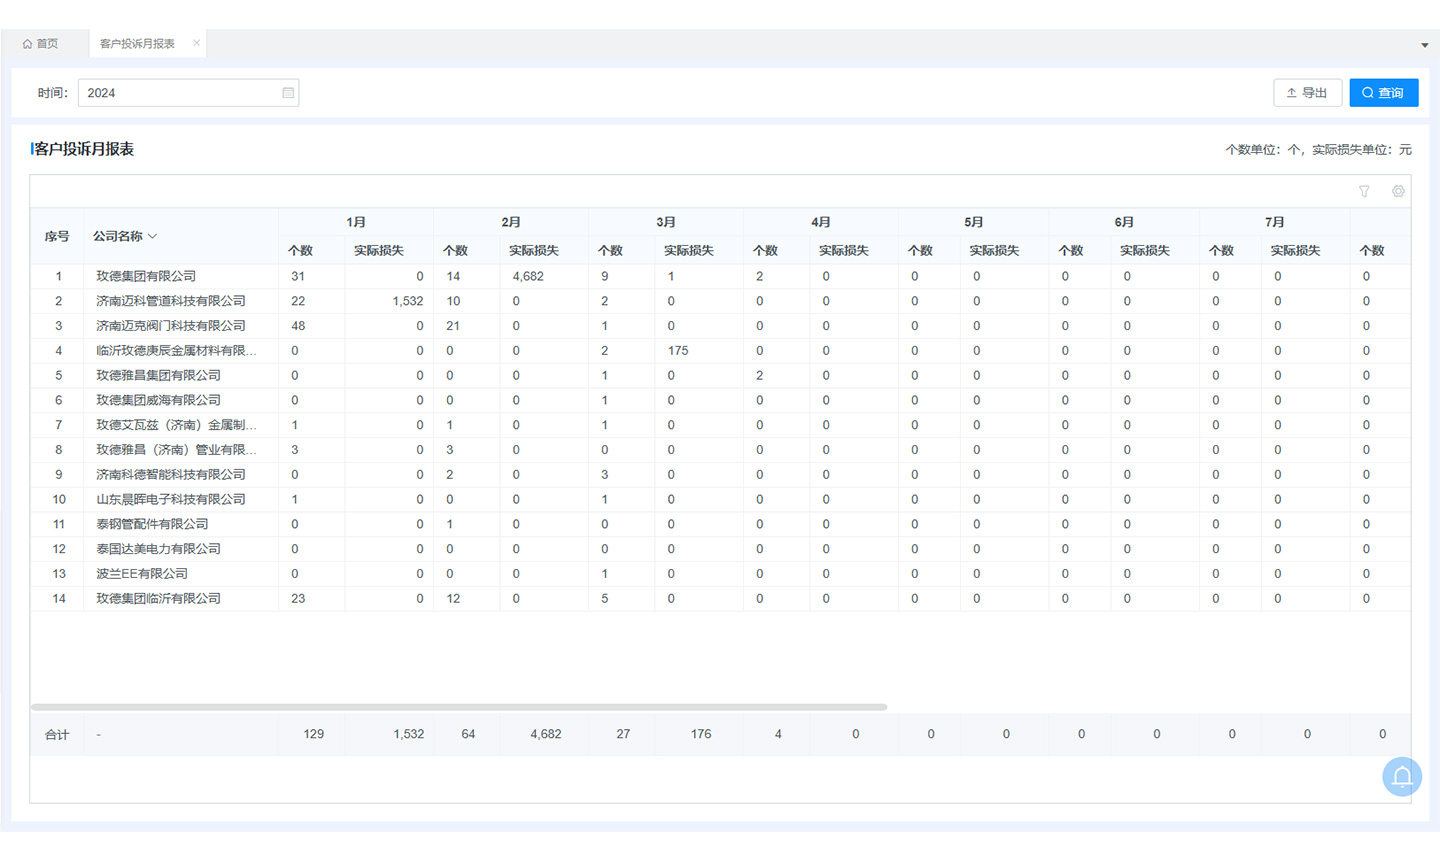Click the 4,682 loss value for 玫德集团
The width and height of the screenshot is (1440, 860).
coord(528,276)
